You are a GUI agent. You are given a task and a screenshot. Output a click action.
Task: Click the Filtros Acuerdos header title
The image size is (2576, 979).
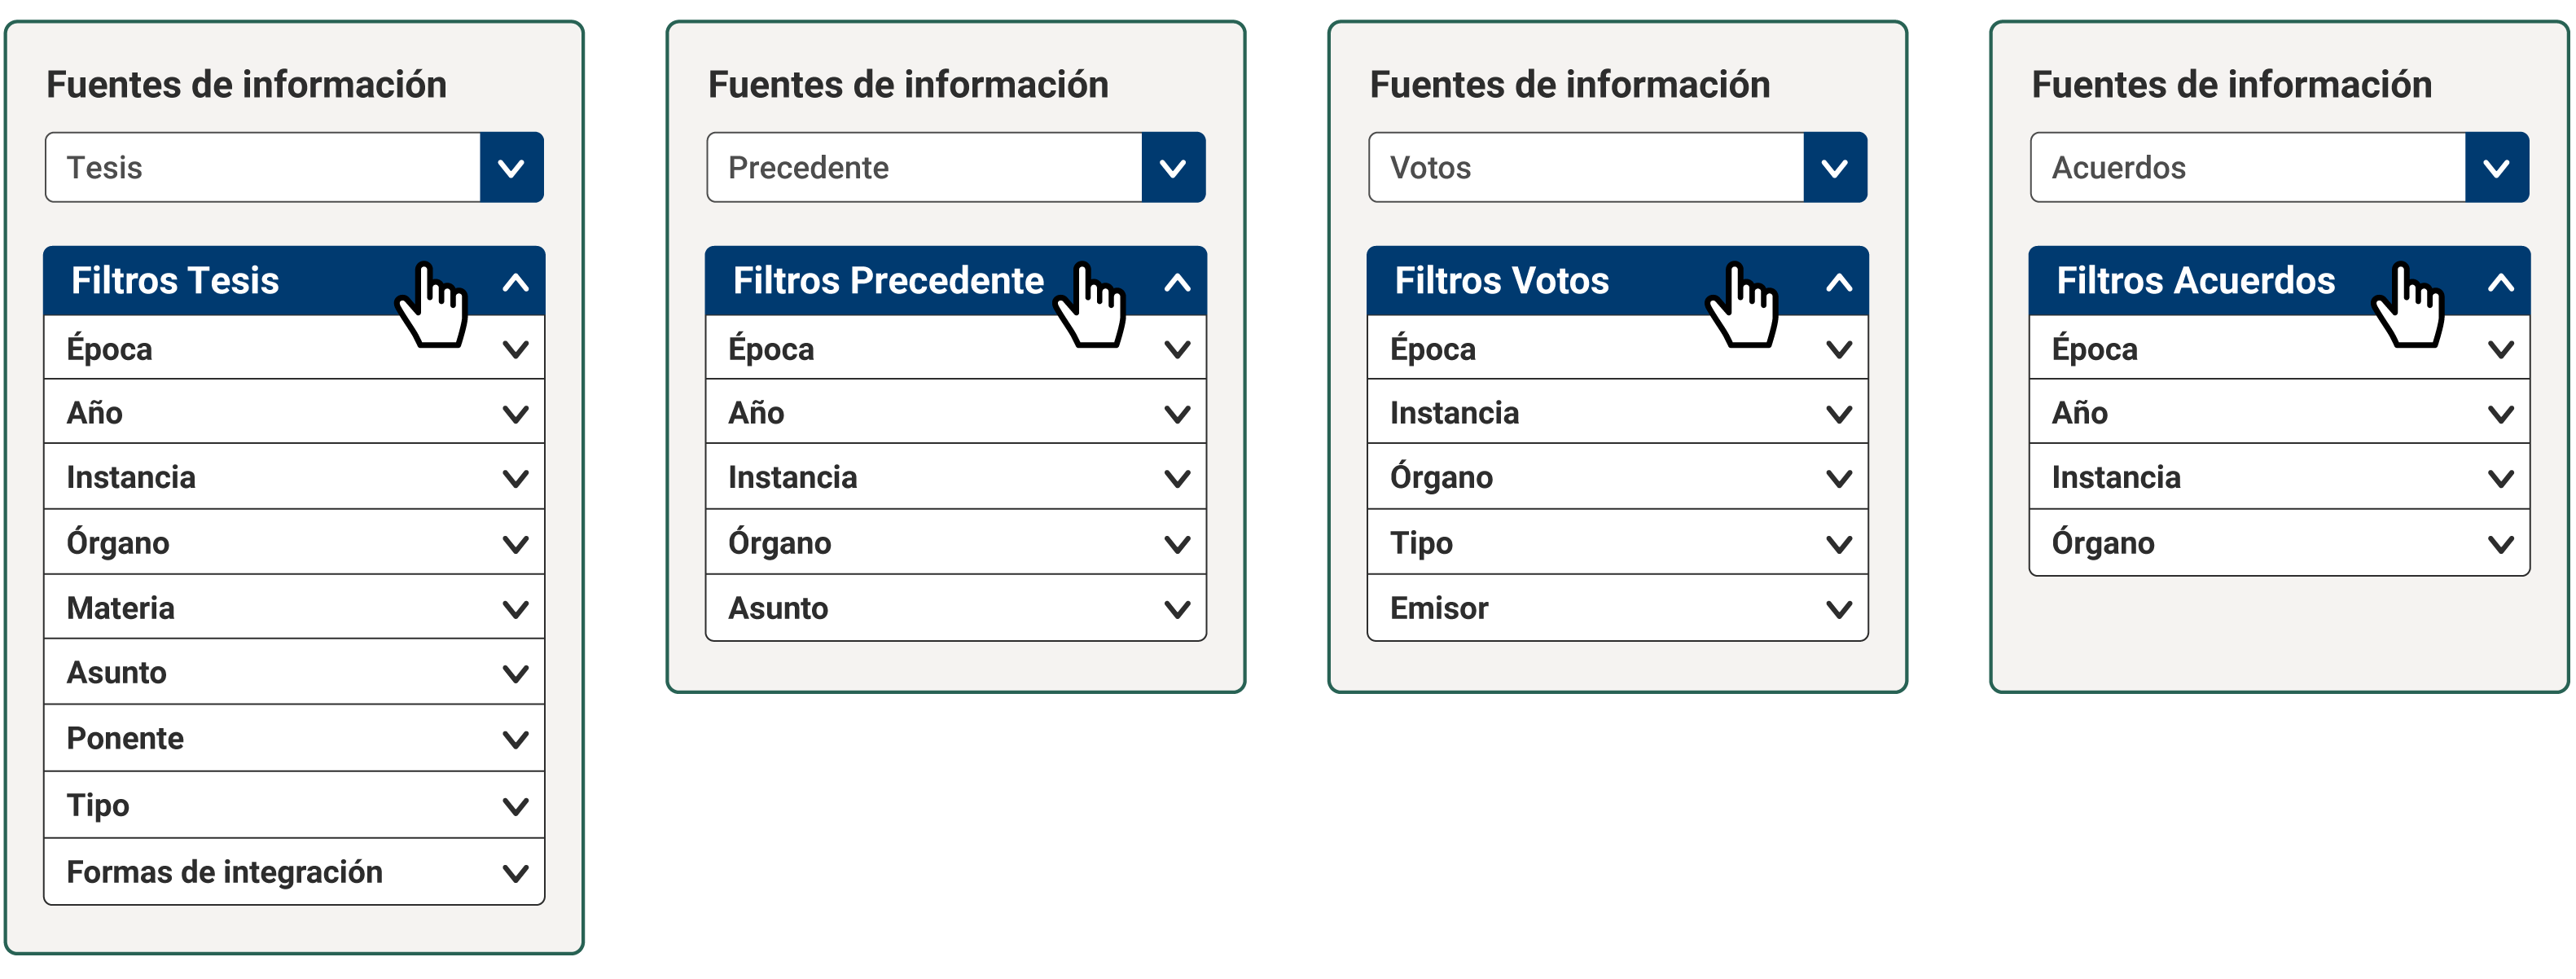[2195, 281]
